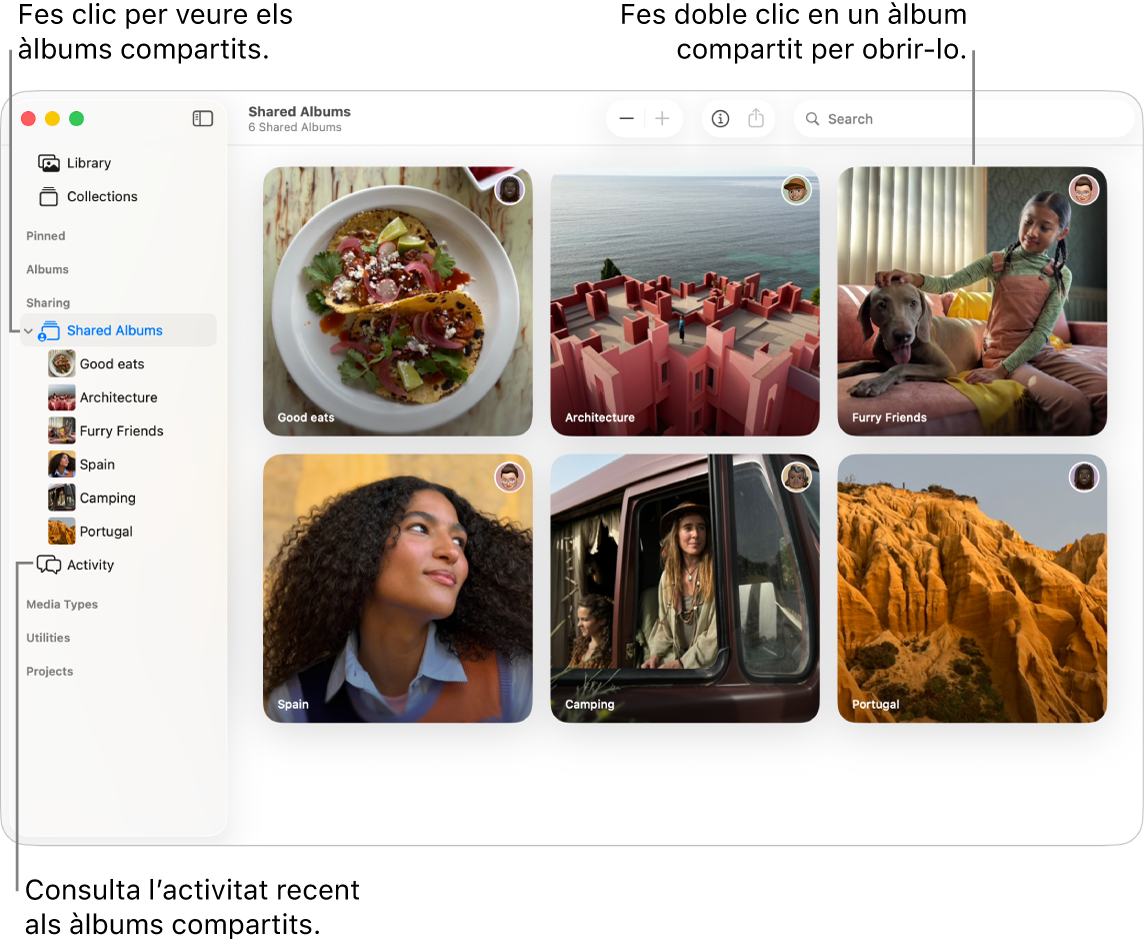Click the contributor avatar on the Camping album
Image resolution: width=1146 pixels, height=947 pixels.
pos(796,477)
